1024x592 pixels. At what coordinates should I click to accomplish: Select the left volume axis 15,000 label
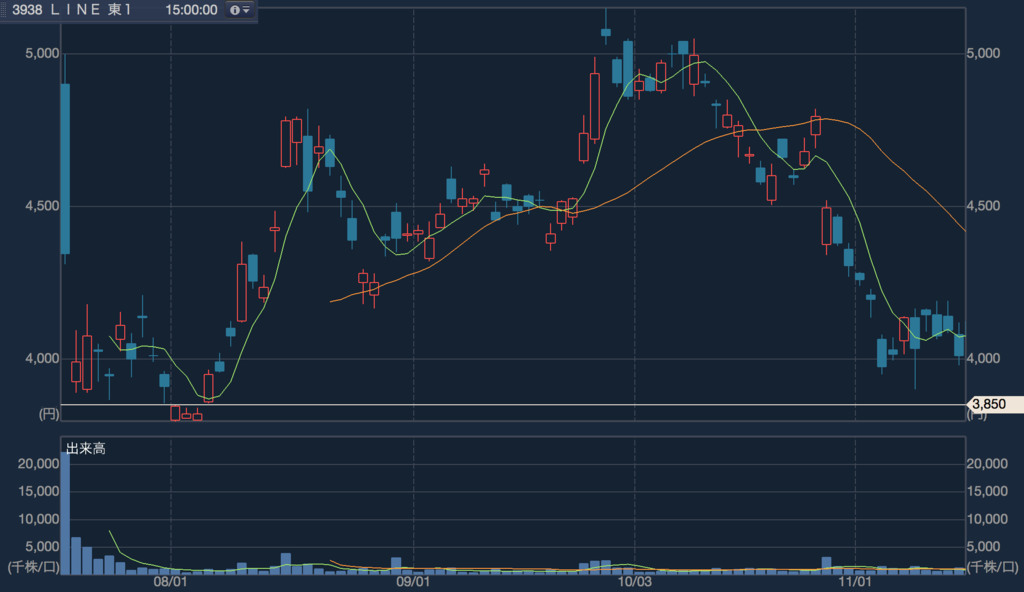39,491
